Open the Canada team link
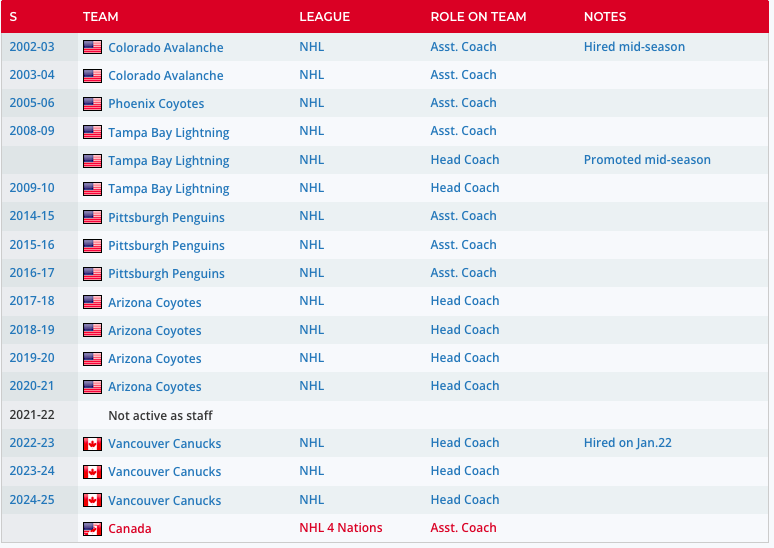 [x=130, y=529]
